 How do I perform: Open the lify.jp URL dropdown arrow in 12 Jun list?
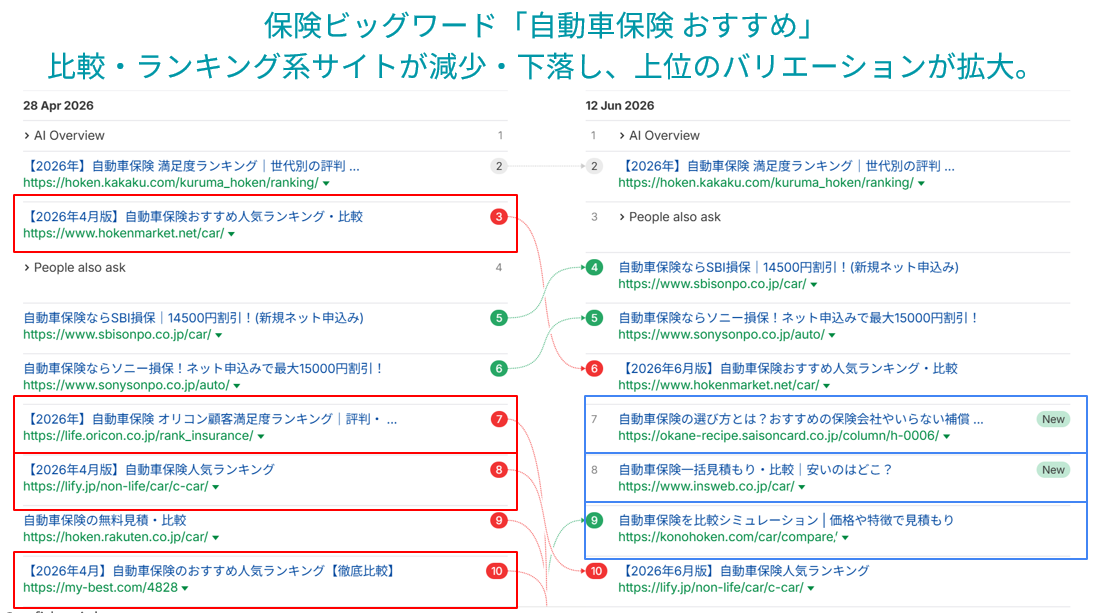coord(811,588)
